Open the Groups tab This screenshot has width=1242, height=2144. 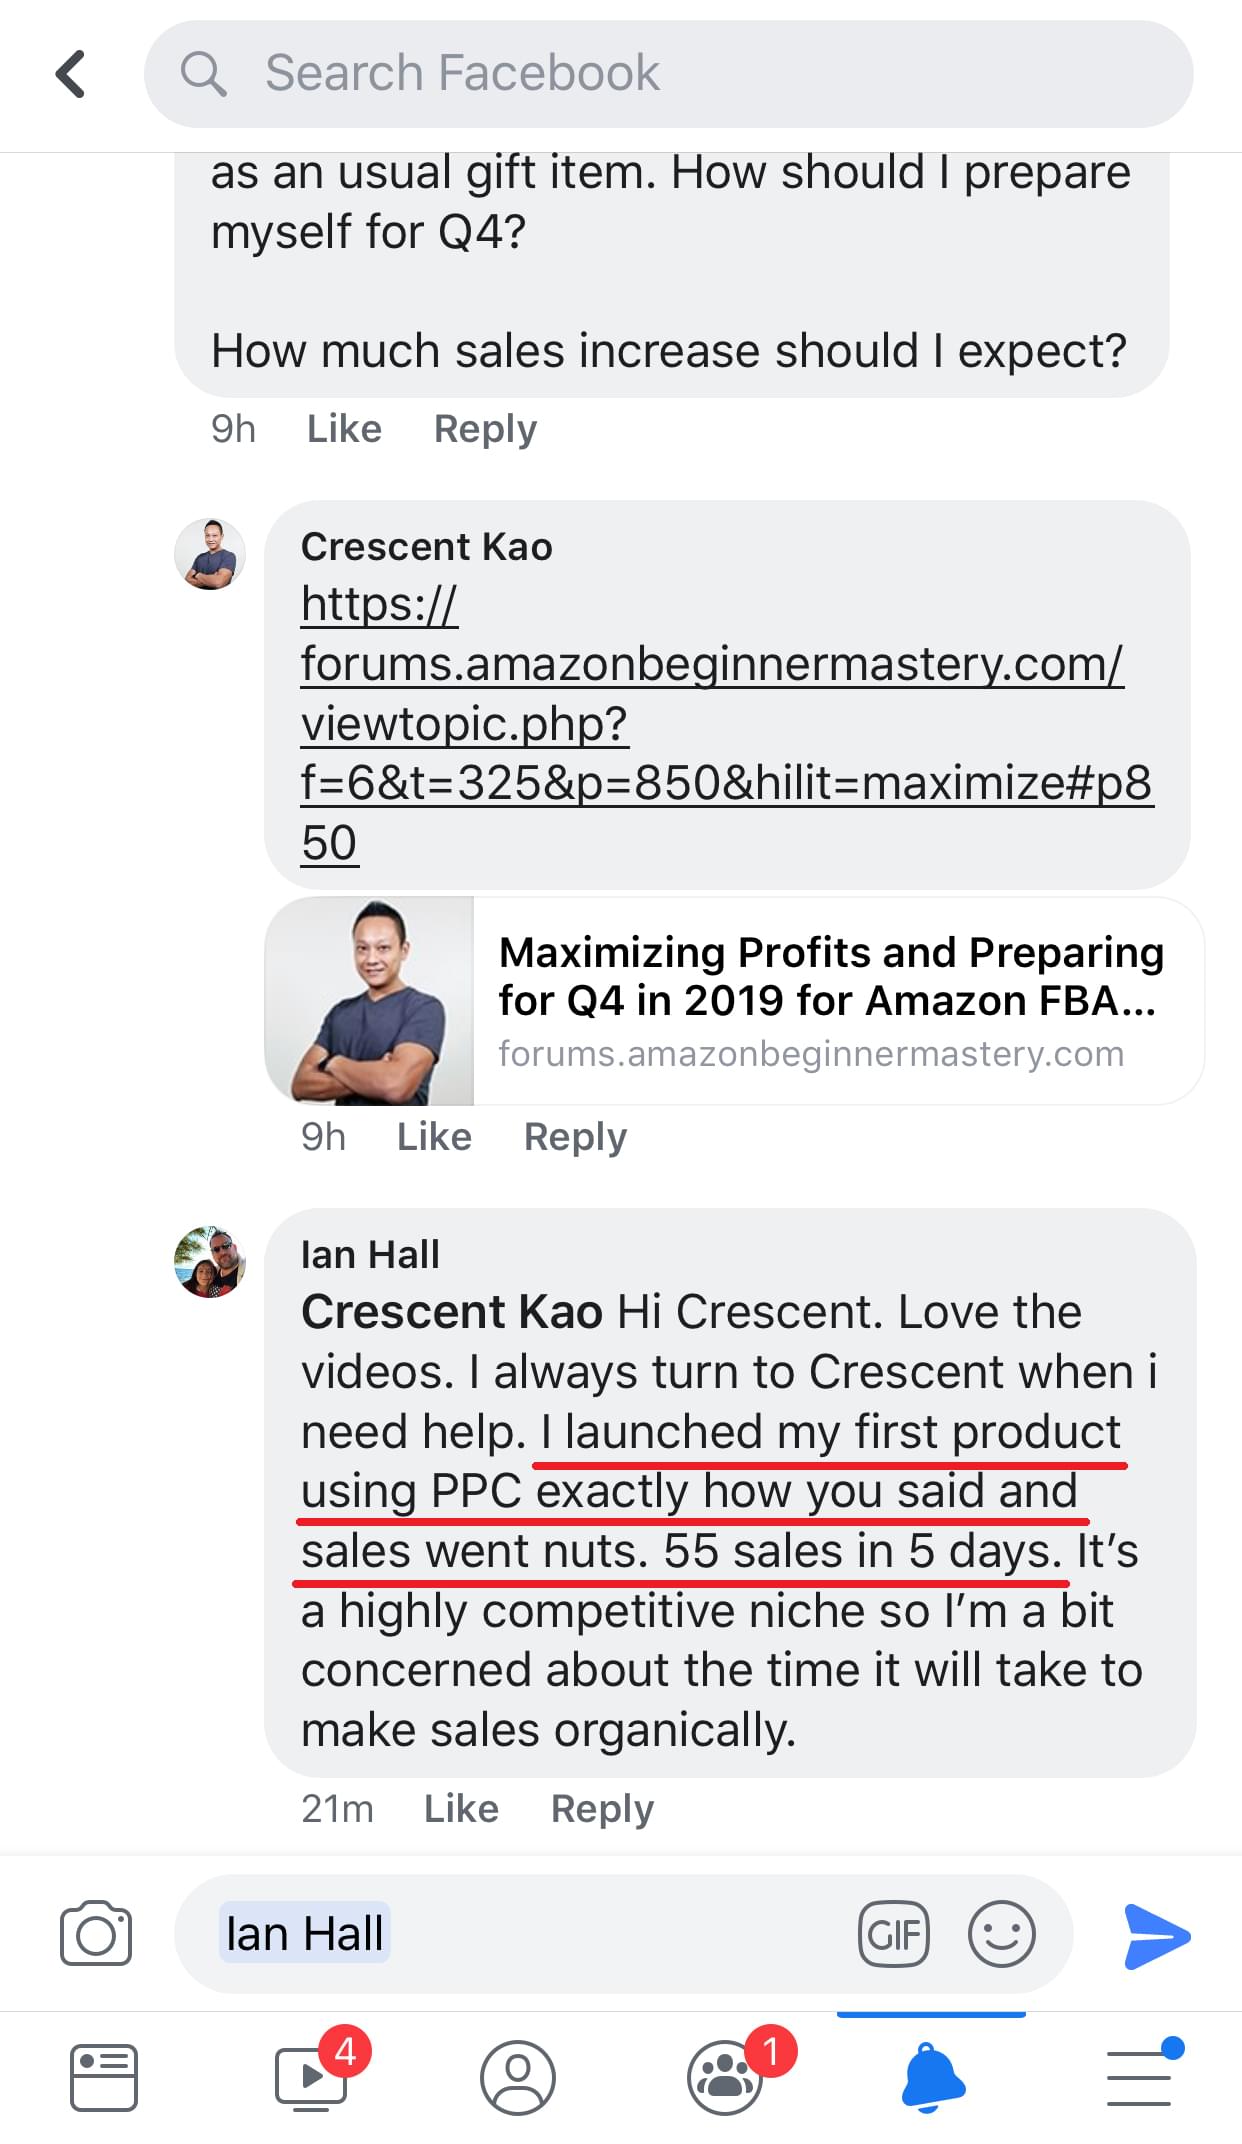click(x=725, y=2078)
